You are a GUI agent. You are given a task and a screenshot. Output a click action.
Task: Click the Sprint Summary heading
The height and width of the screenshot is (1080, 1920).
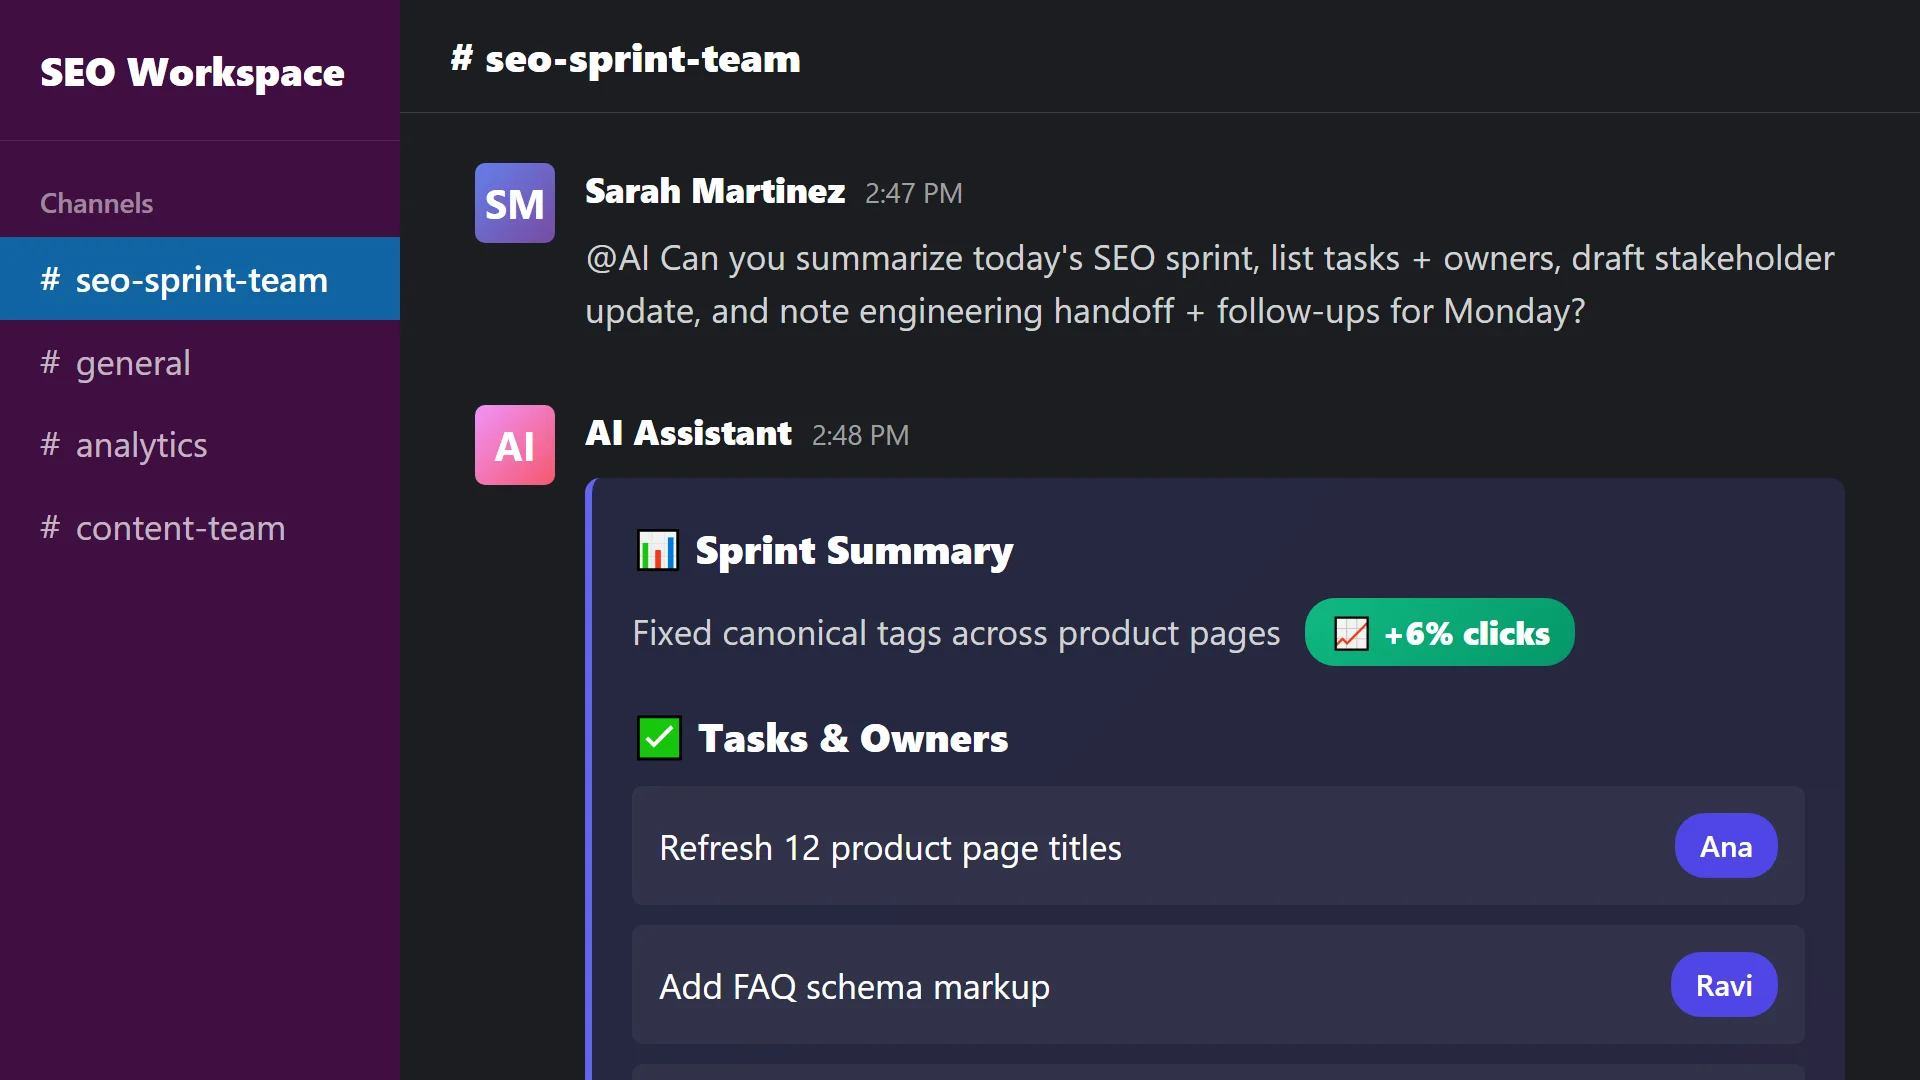click(x=854, y=550)
